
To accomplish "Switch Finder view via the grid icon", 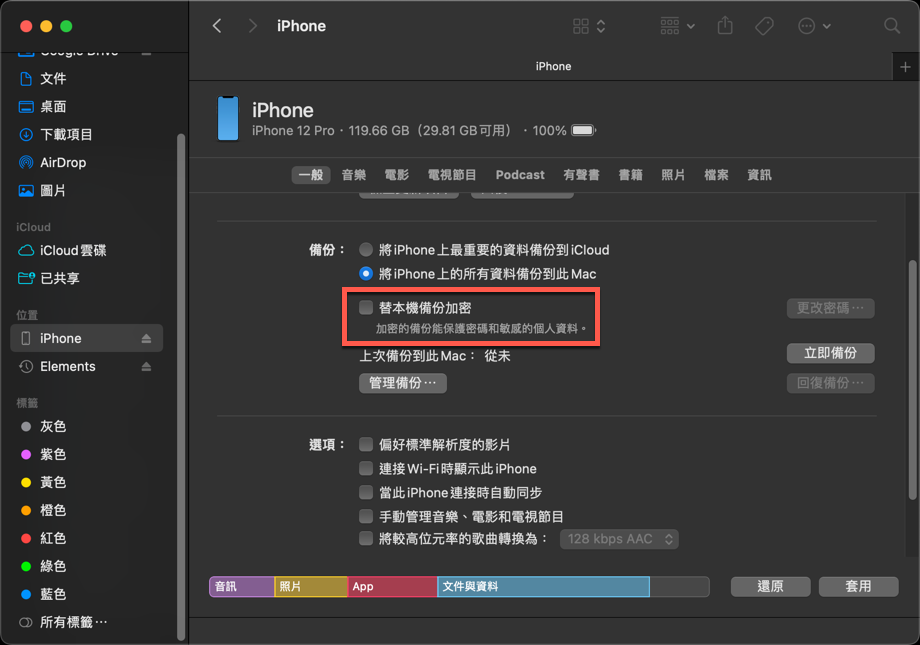I will 588,26.
